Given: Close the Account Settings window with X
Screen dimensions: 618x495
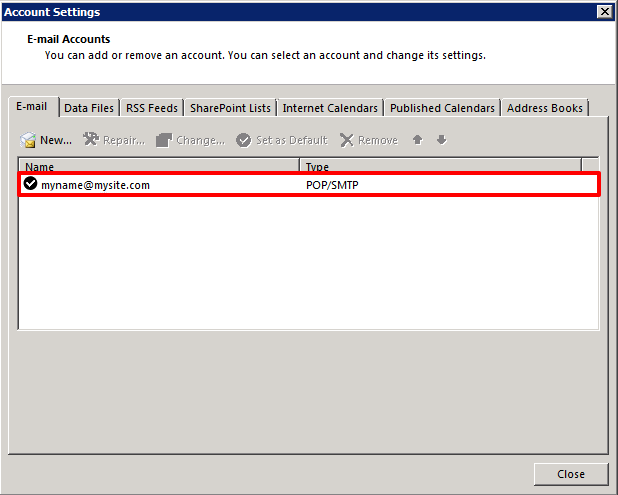Looking at the screenshot, I should point(605,12).
